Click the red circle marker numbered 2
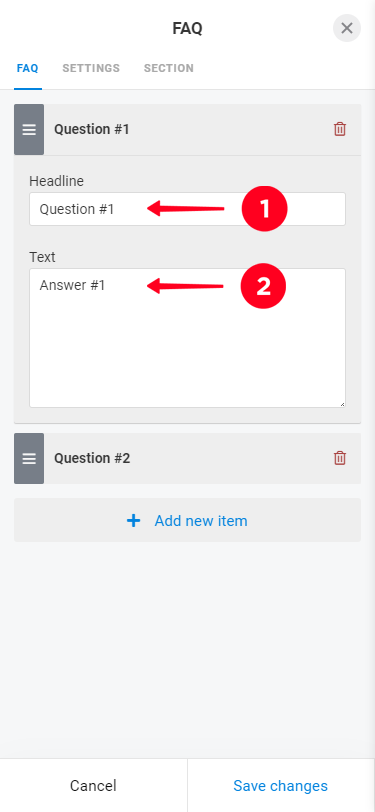The height and width of the screenshot is (812, 375). click(x=264, y=286)
